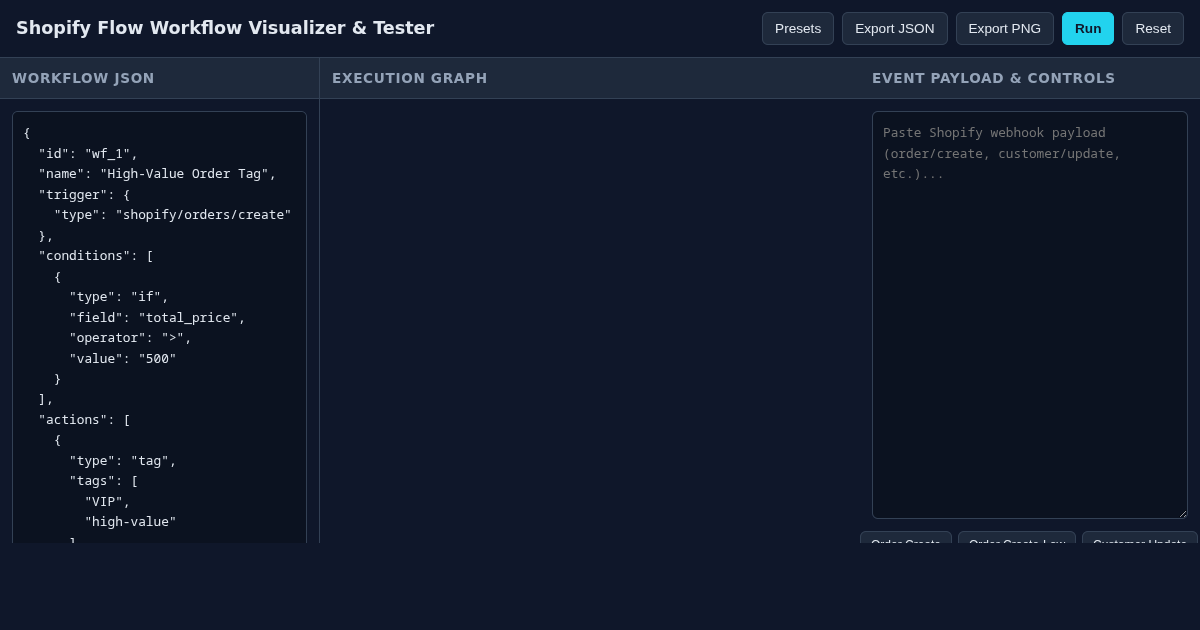Click the "VIP" tag entry
Image resolution: width=1200 pixels, height=630 pixels.
click(107, 502)
